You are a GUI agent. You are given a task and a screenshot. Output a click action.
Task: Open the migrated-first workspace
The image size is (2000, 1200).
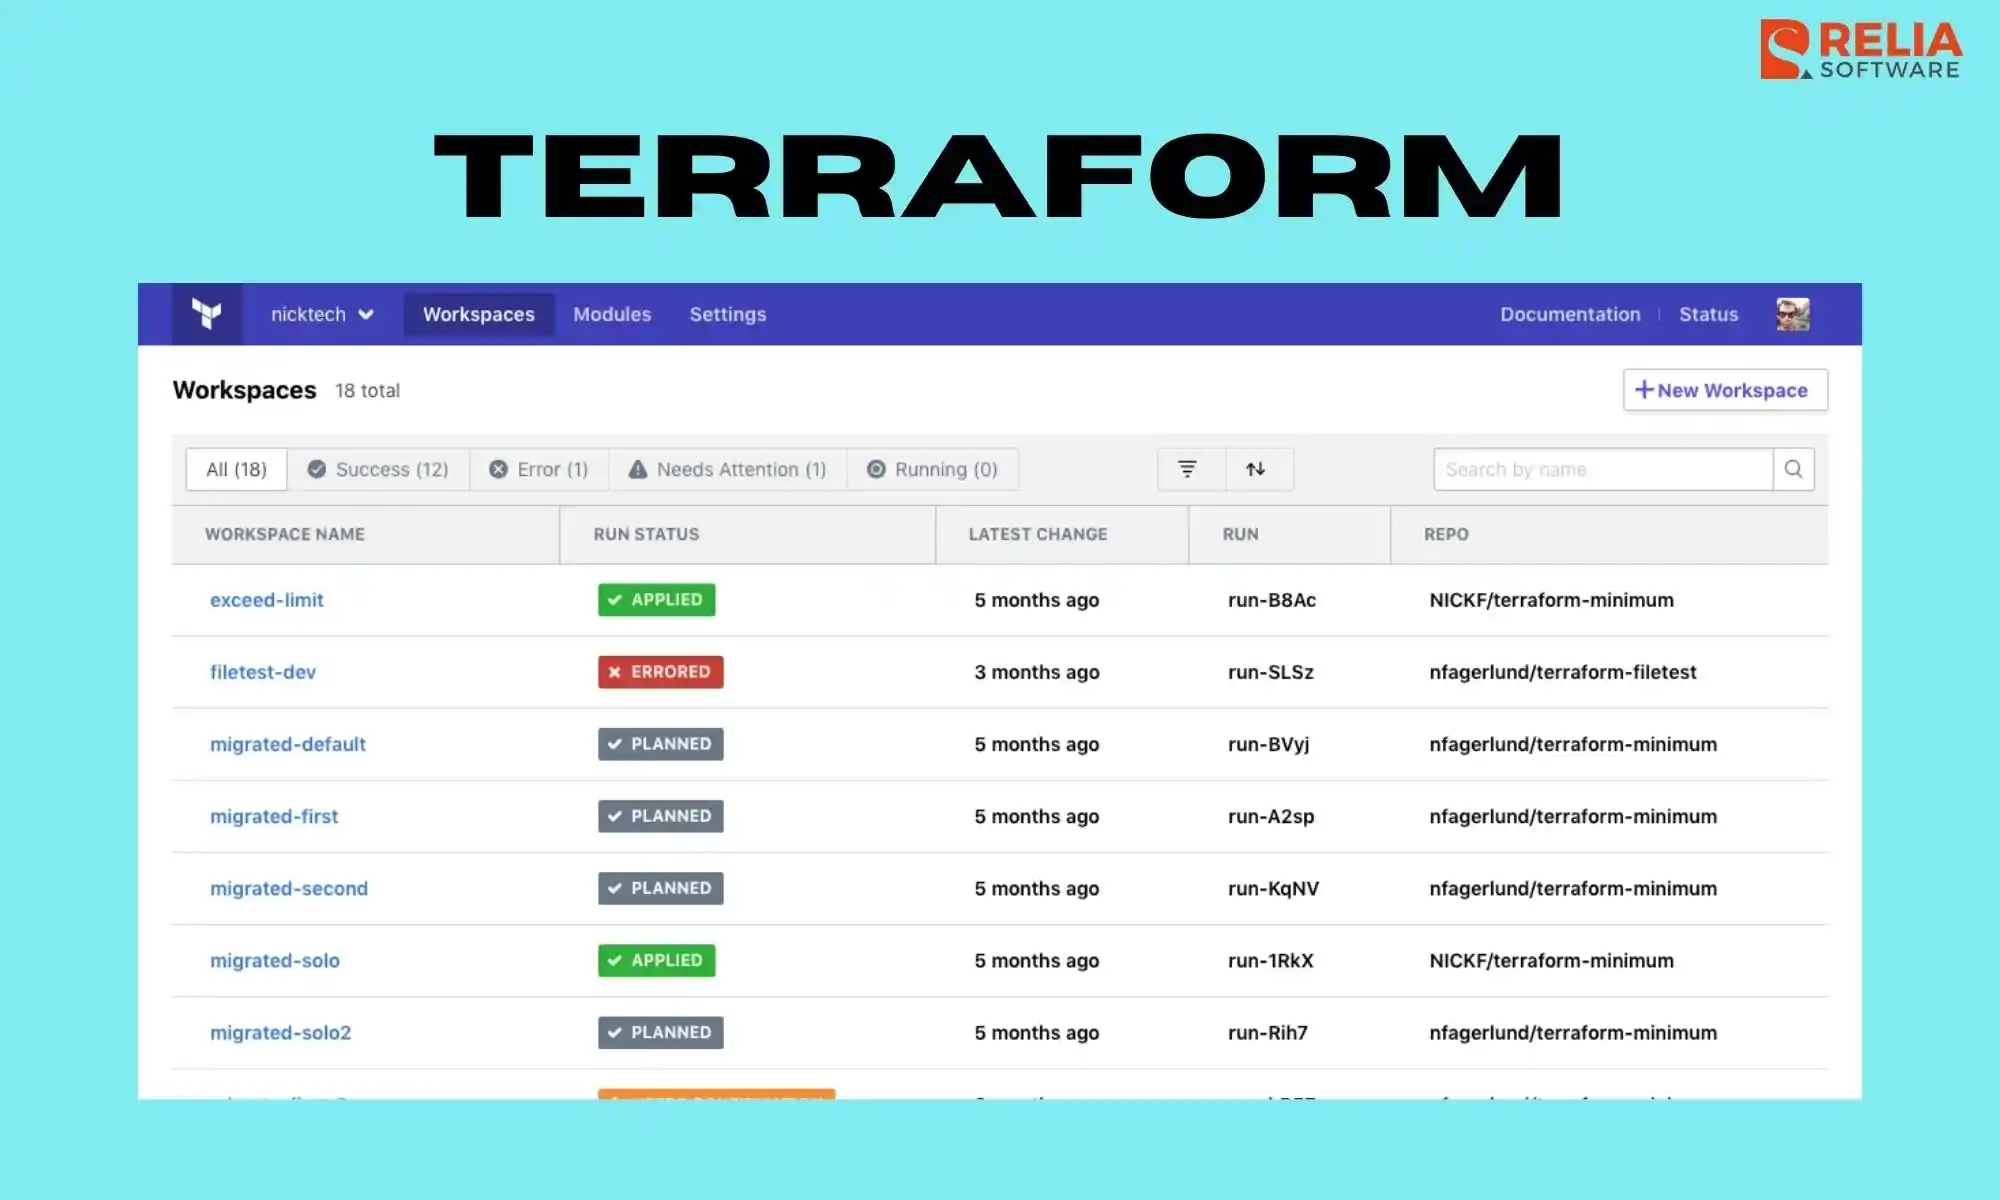pos(274,816)
